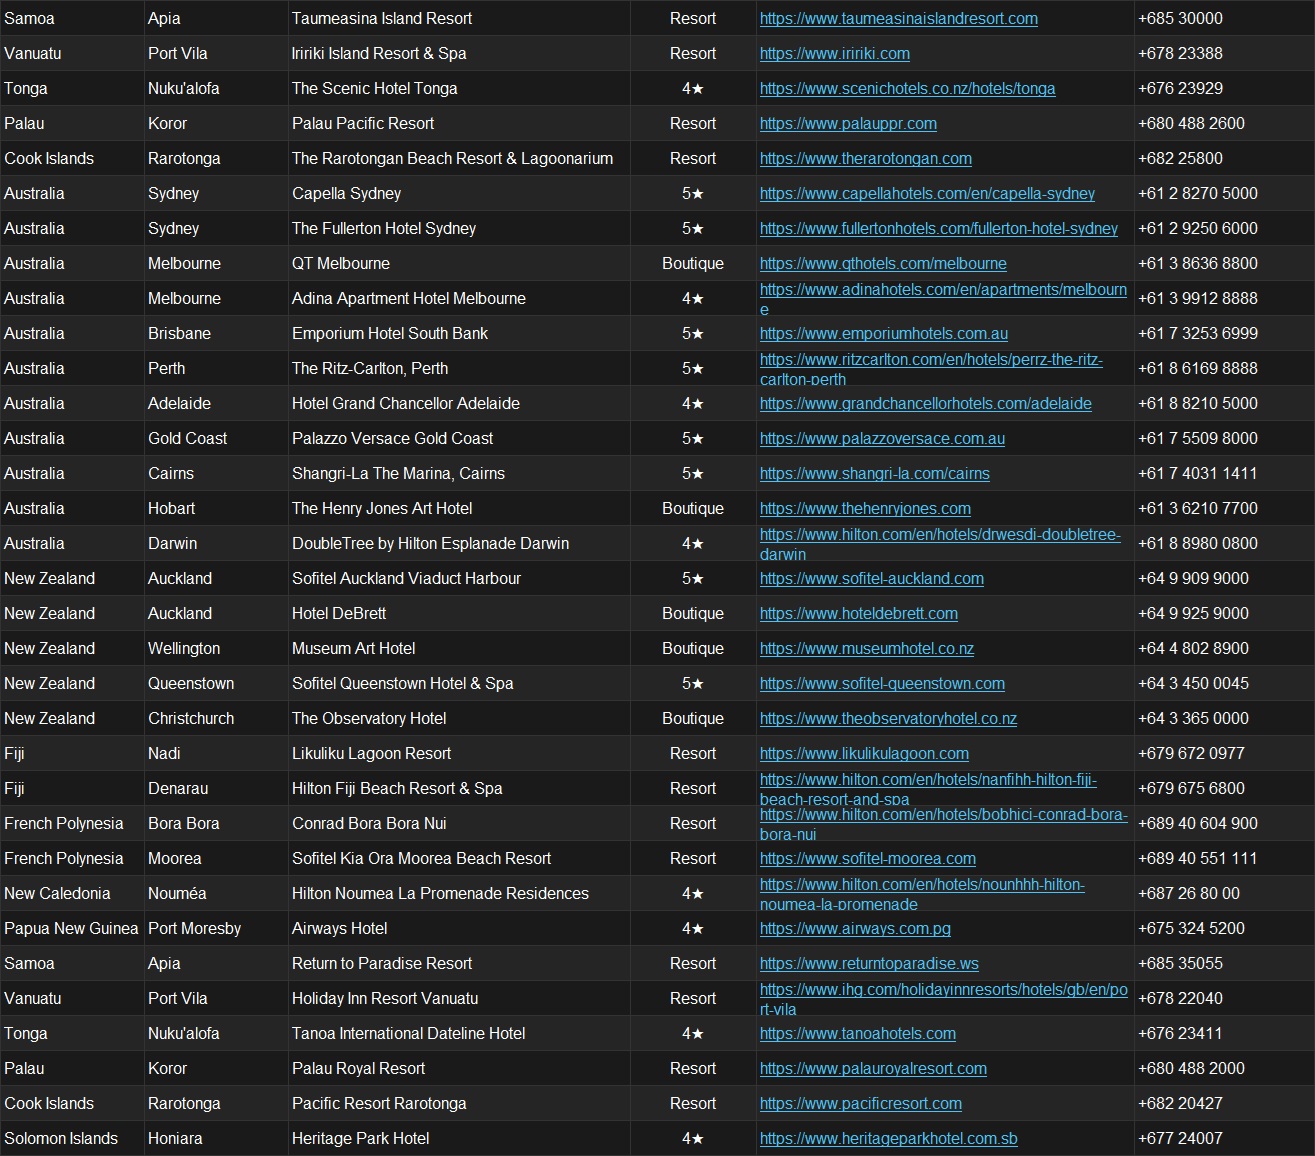Click the New Caledonia country cell

[72, 893]
